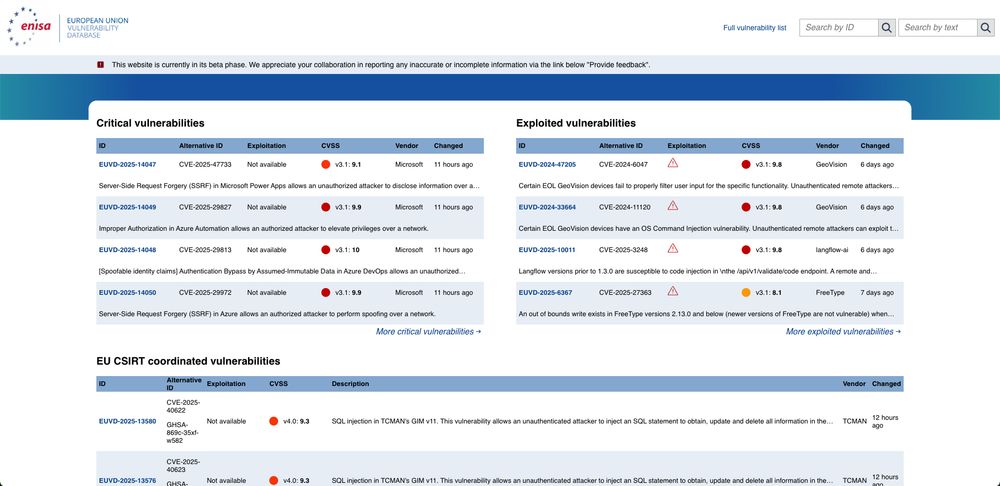Screen dimensions: 1000x486
Task: Open vulnerability EUVD-2025-13580
Action: [x=127, y=421]
